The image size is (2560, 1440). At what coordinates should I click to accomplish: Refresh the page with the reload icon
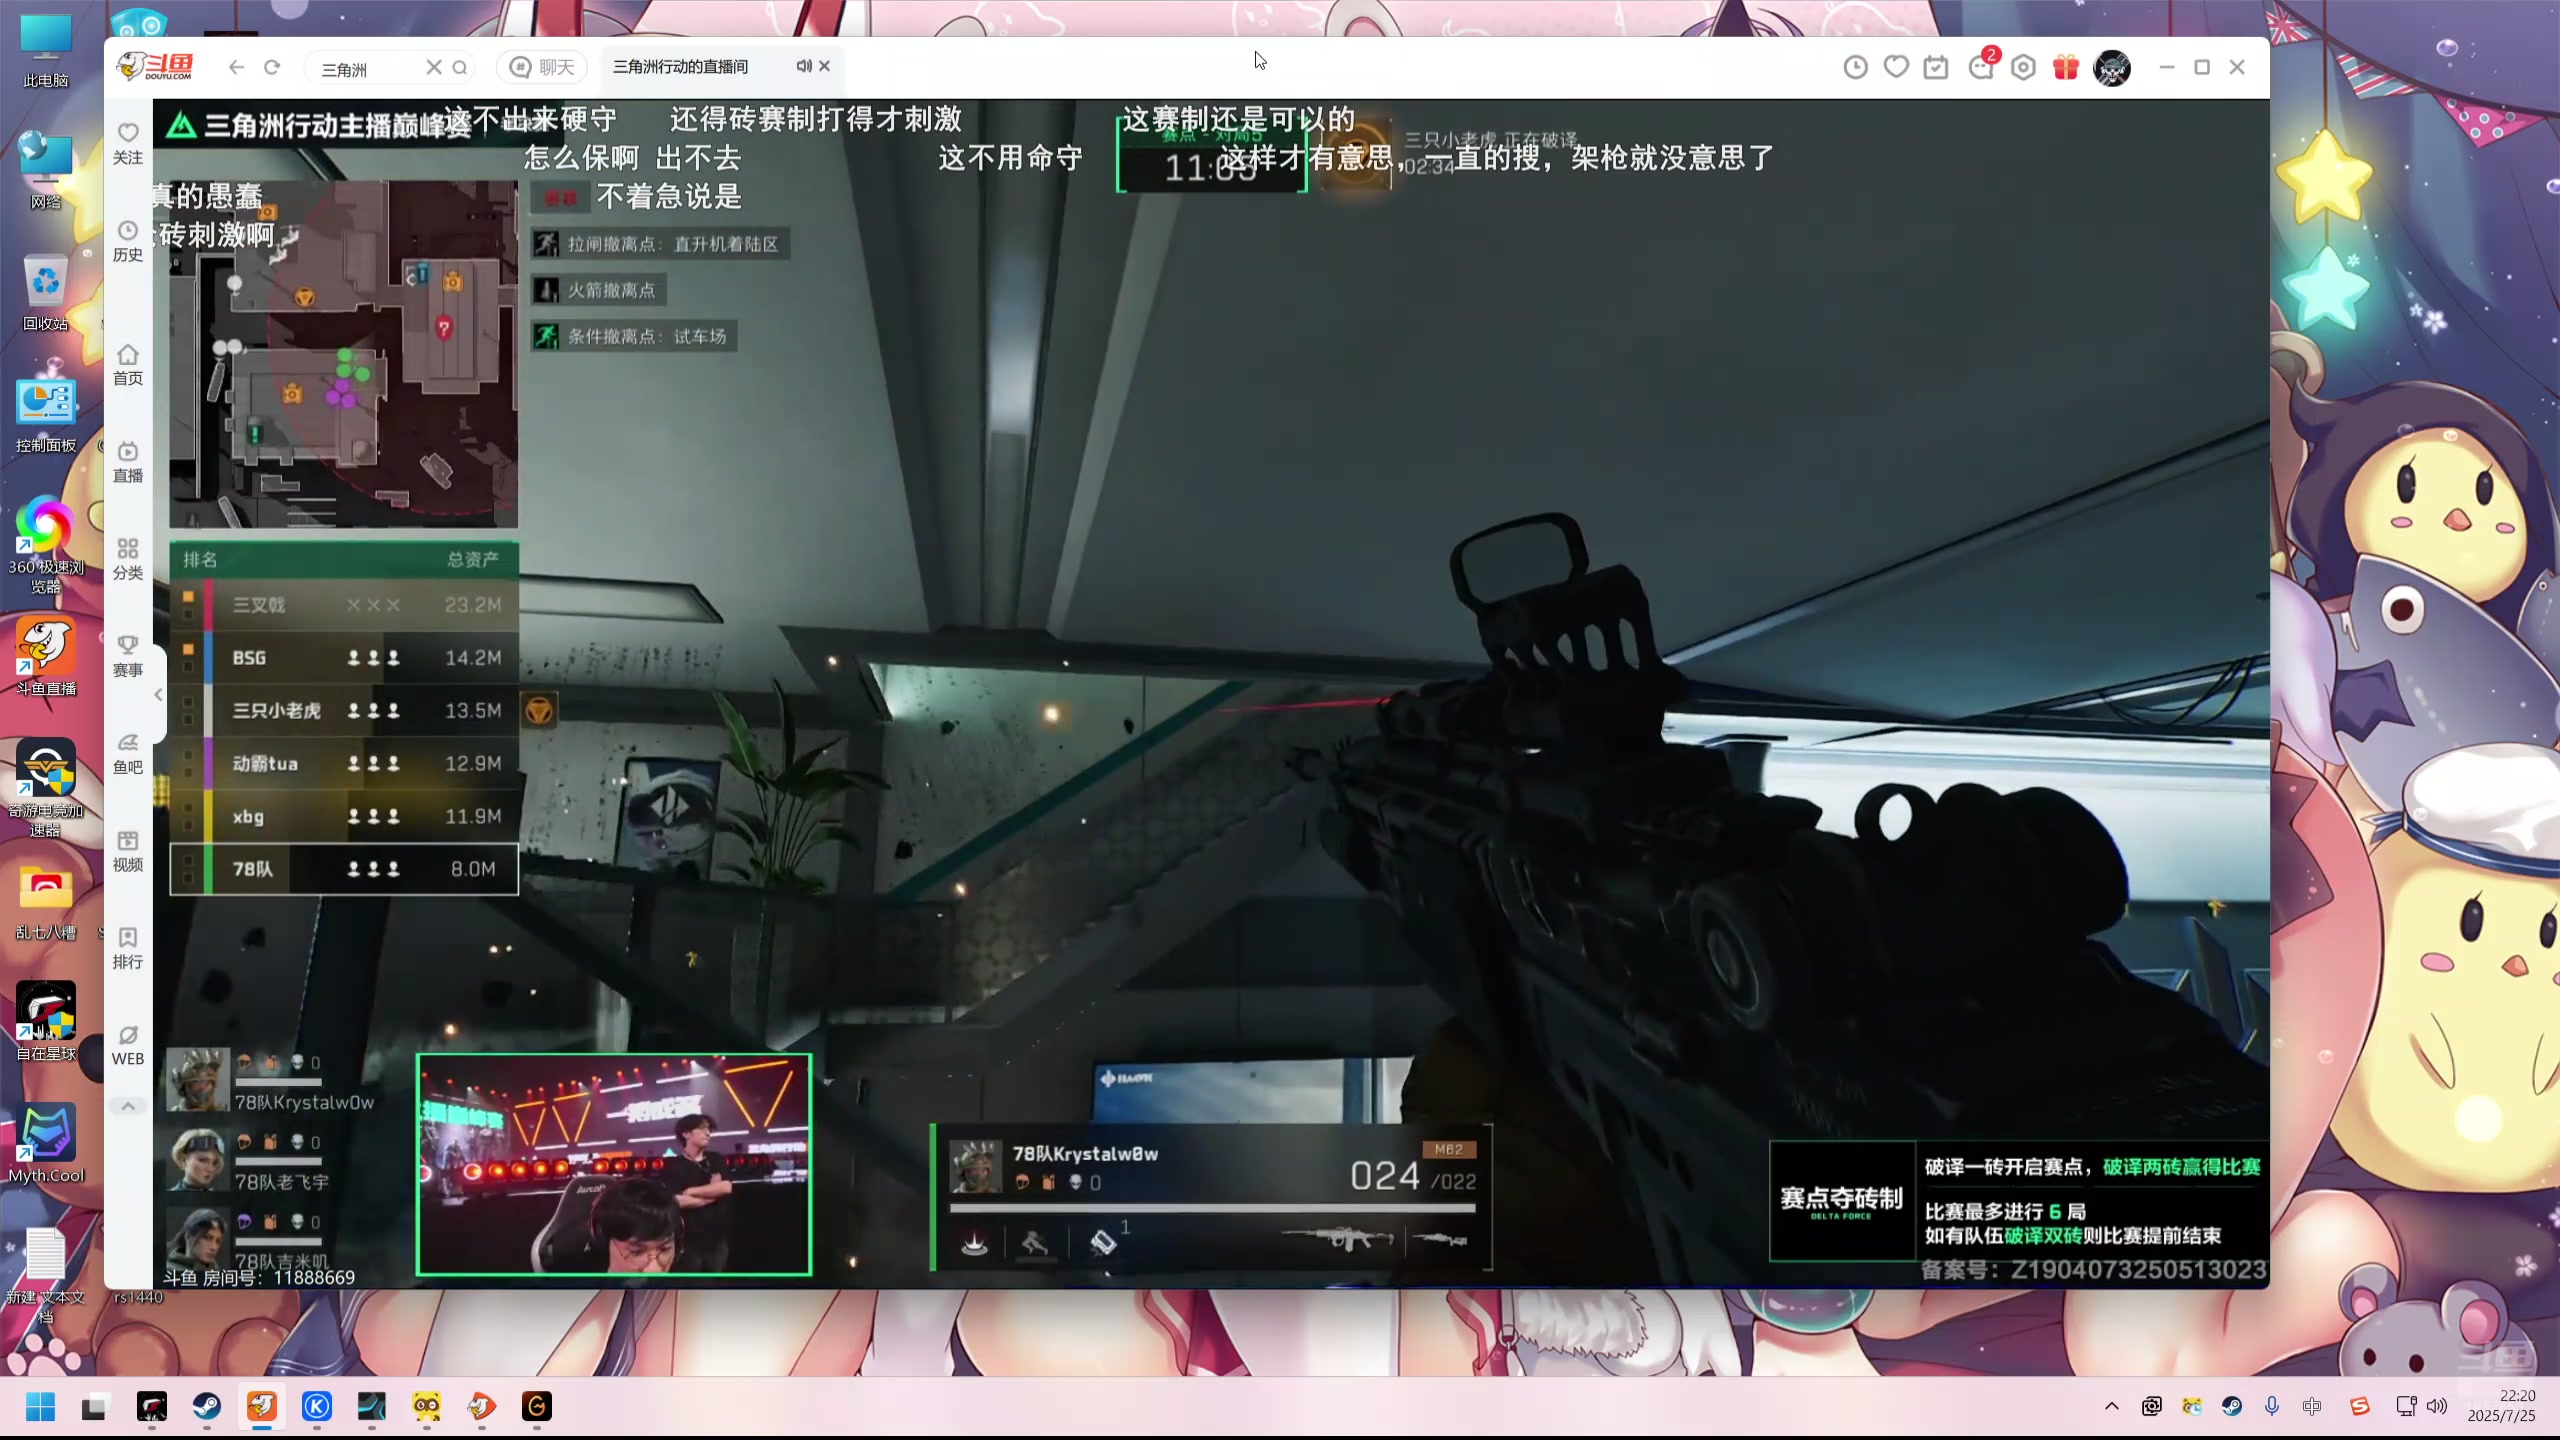click(272, 67)
